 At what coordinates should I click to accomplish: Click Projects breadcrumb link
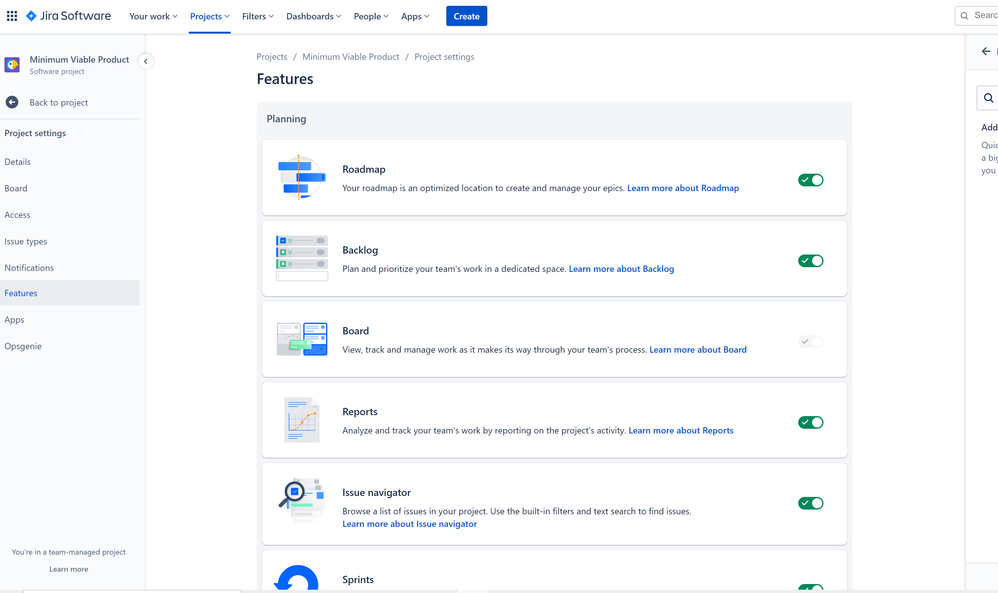[272, 57]
